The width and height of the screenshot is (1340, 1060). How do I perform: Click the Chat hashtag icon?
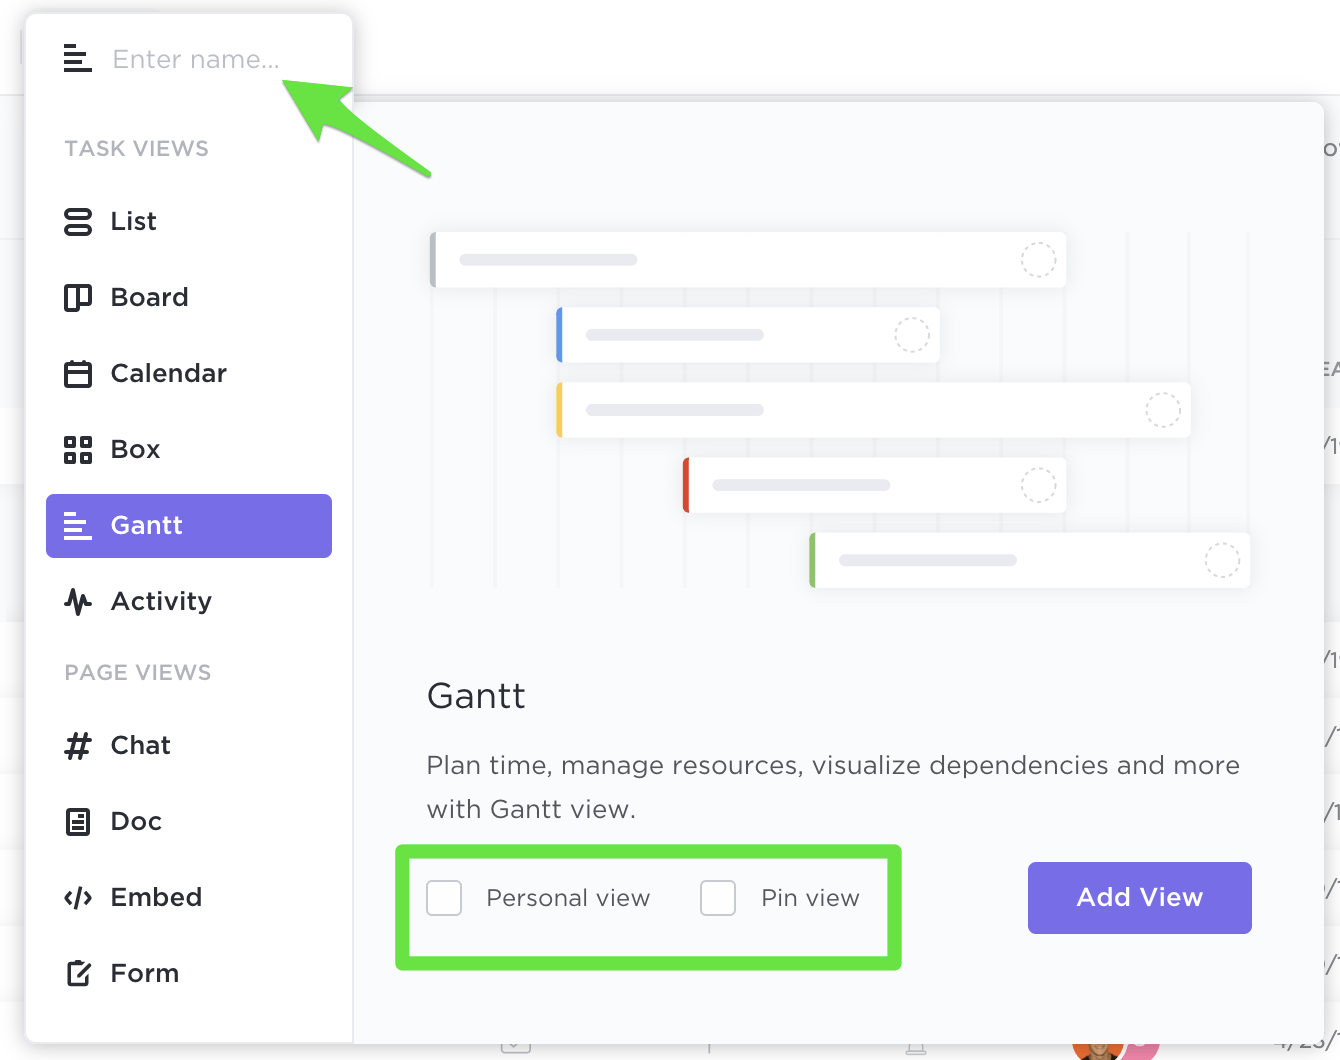(x=78, y=745)
